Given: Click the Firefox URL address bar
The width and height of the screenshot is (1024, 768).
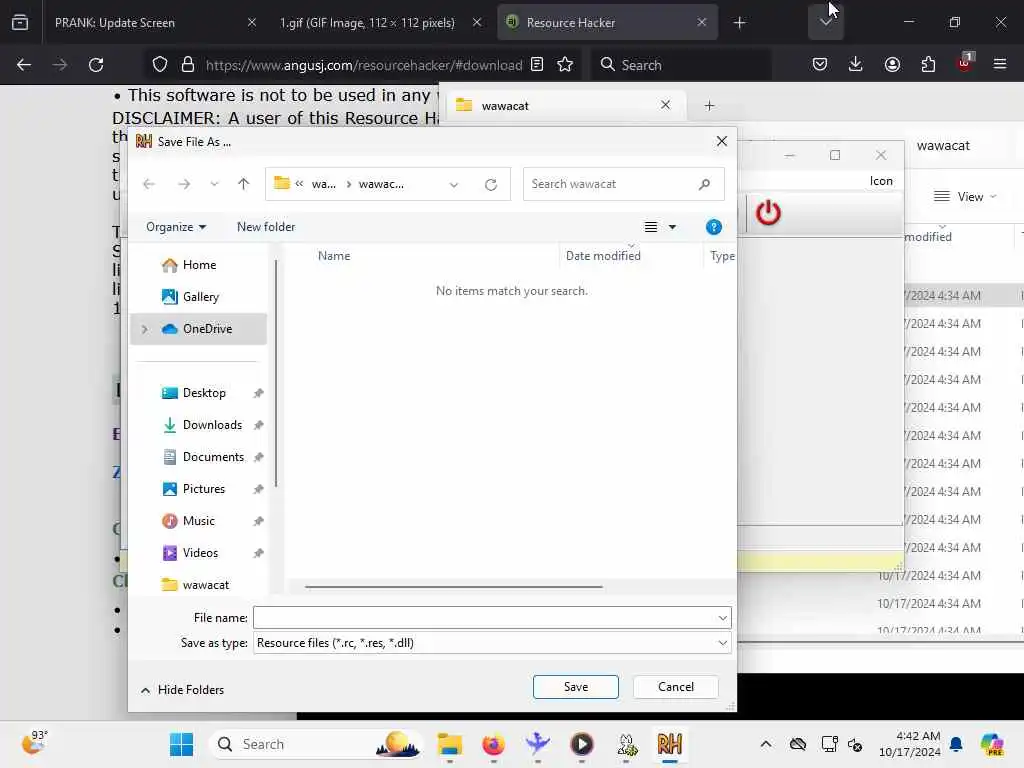Looking at the screenshot, I should (363, 65).
